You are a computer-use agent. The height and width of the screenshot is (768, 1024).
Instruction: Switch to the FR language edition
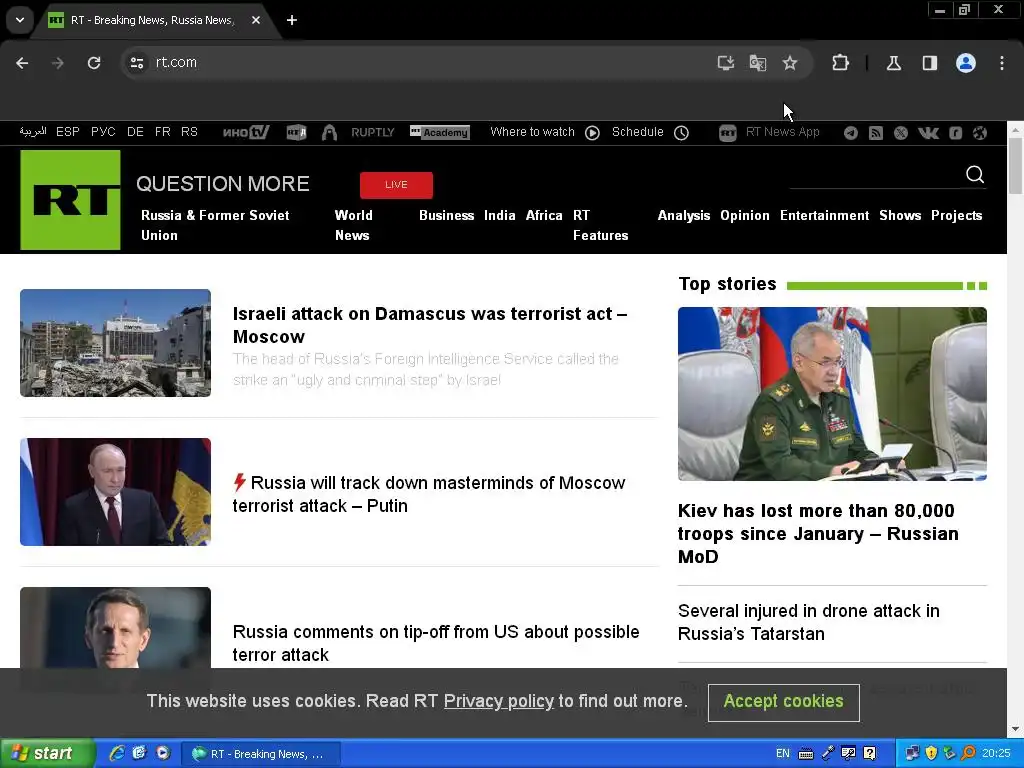point(163,132)
